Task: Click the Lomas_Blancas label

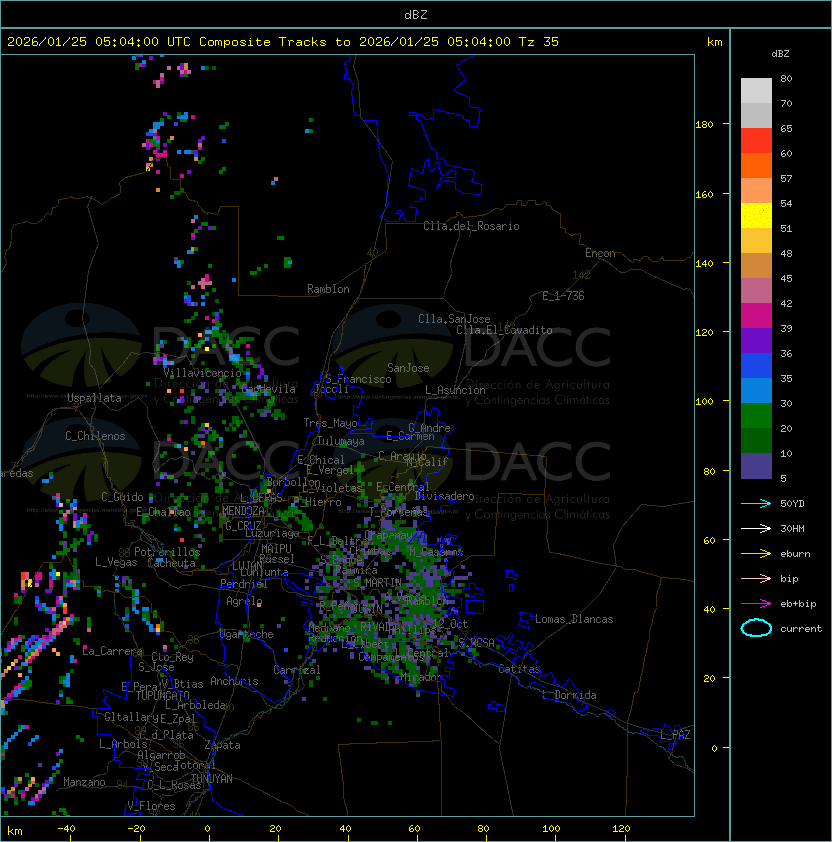Action: (x=574, y=619)
